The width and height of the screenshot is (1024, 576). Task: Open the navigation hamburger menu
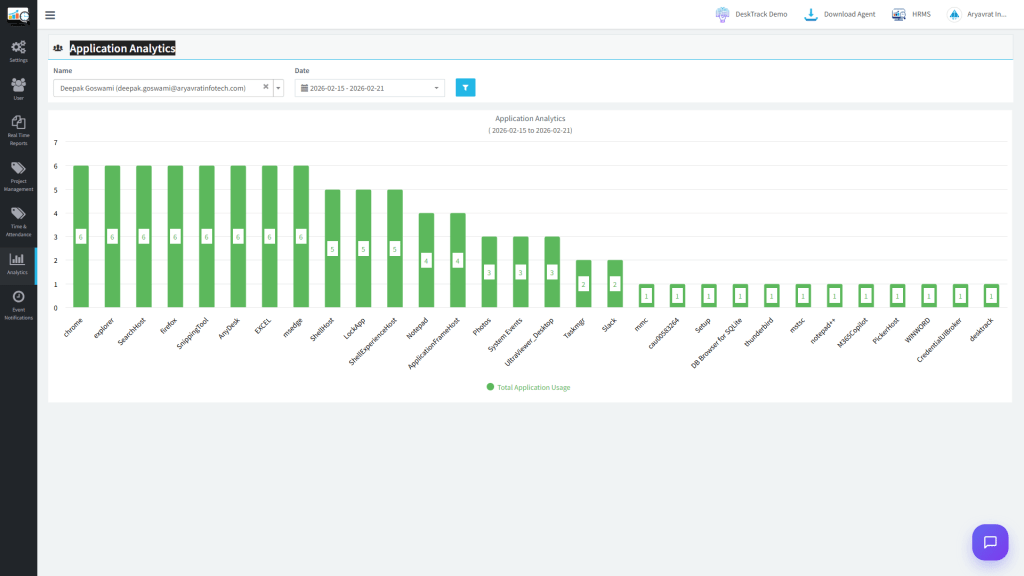[x=48, y=14]
